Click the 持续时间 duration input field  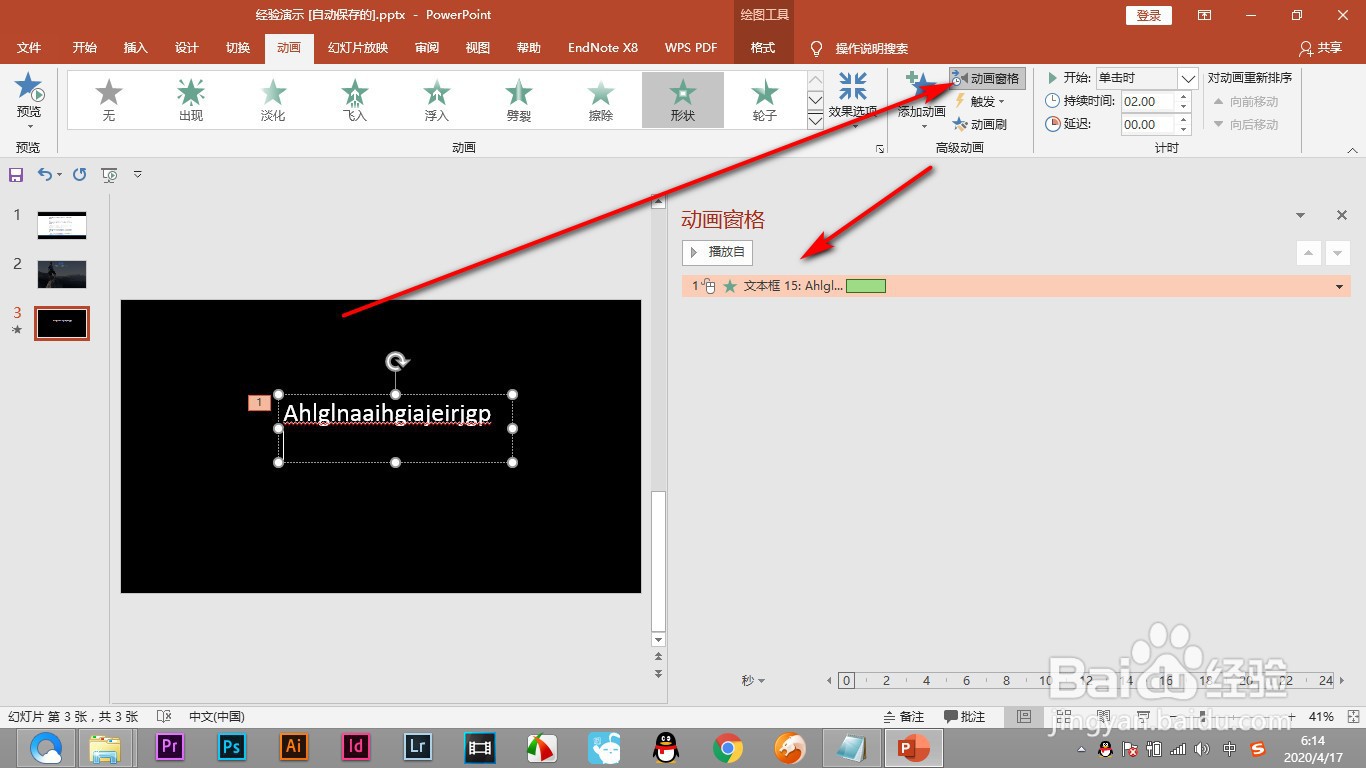(x=1149, y=101)
